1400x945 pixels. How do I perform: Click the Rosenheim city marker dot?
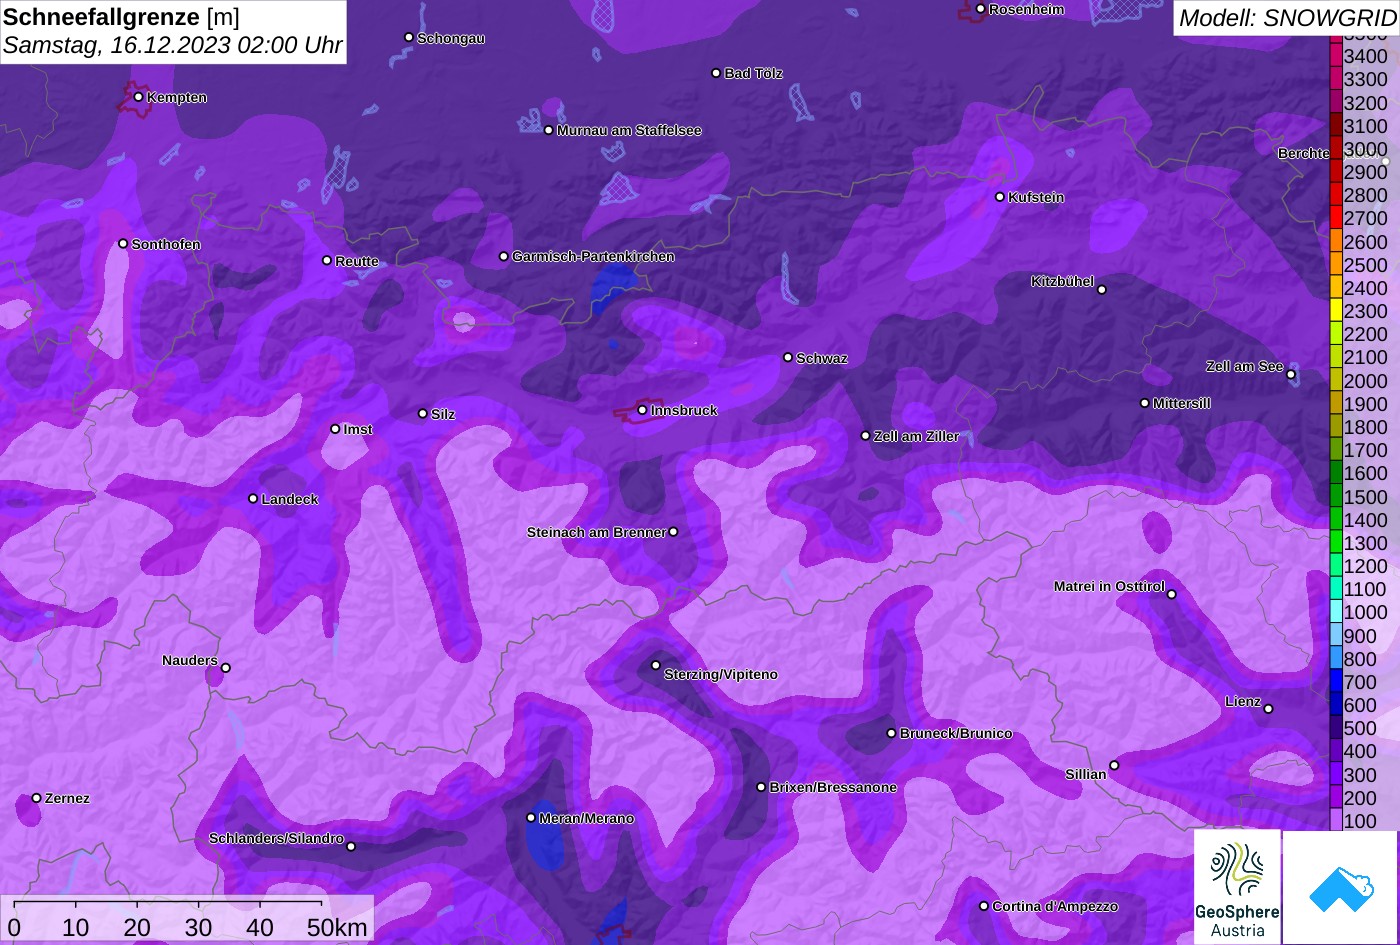pos(981,9)
